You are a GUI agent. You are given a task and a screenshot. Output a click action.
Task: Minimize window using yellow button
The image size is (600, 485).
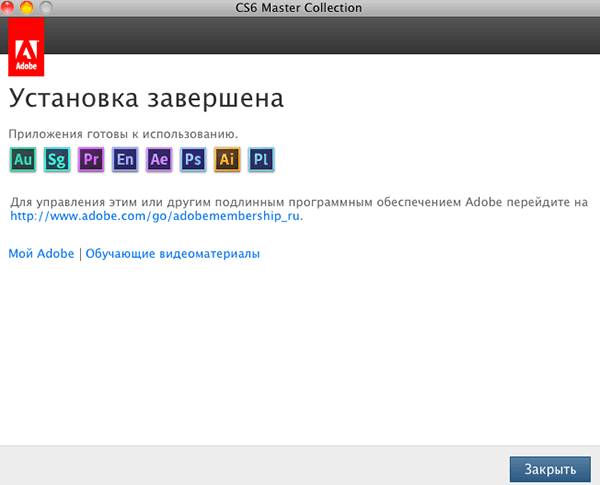pyautogui.click(x=26, y=7)
